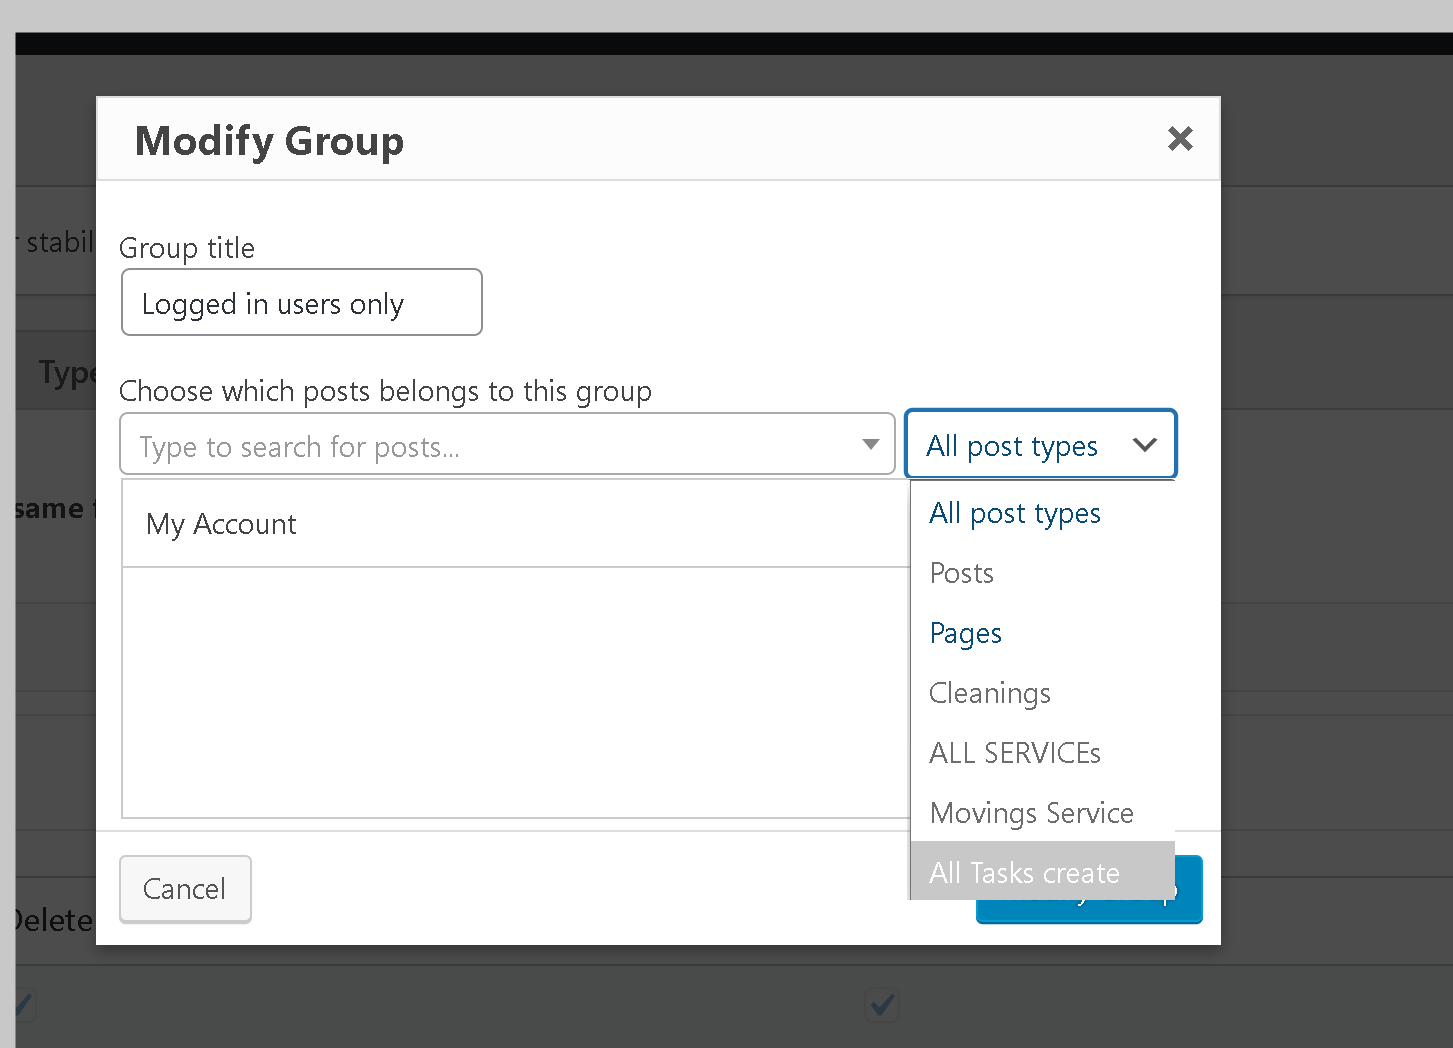Choose the Posts option

(1042, 573)
